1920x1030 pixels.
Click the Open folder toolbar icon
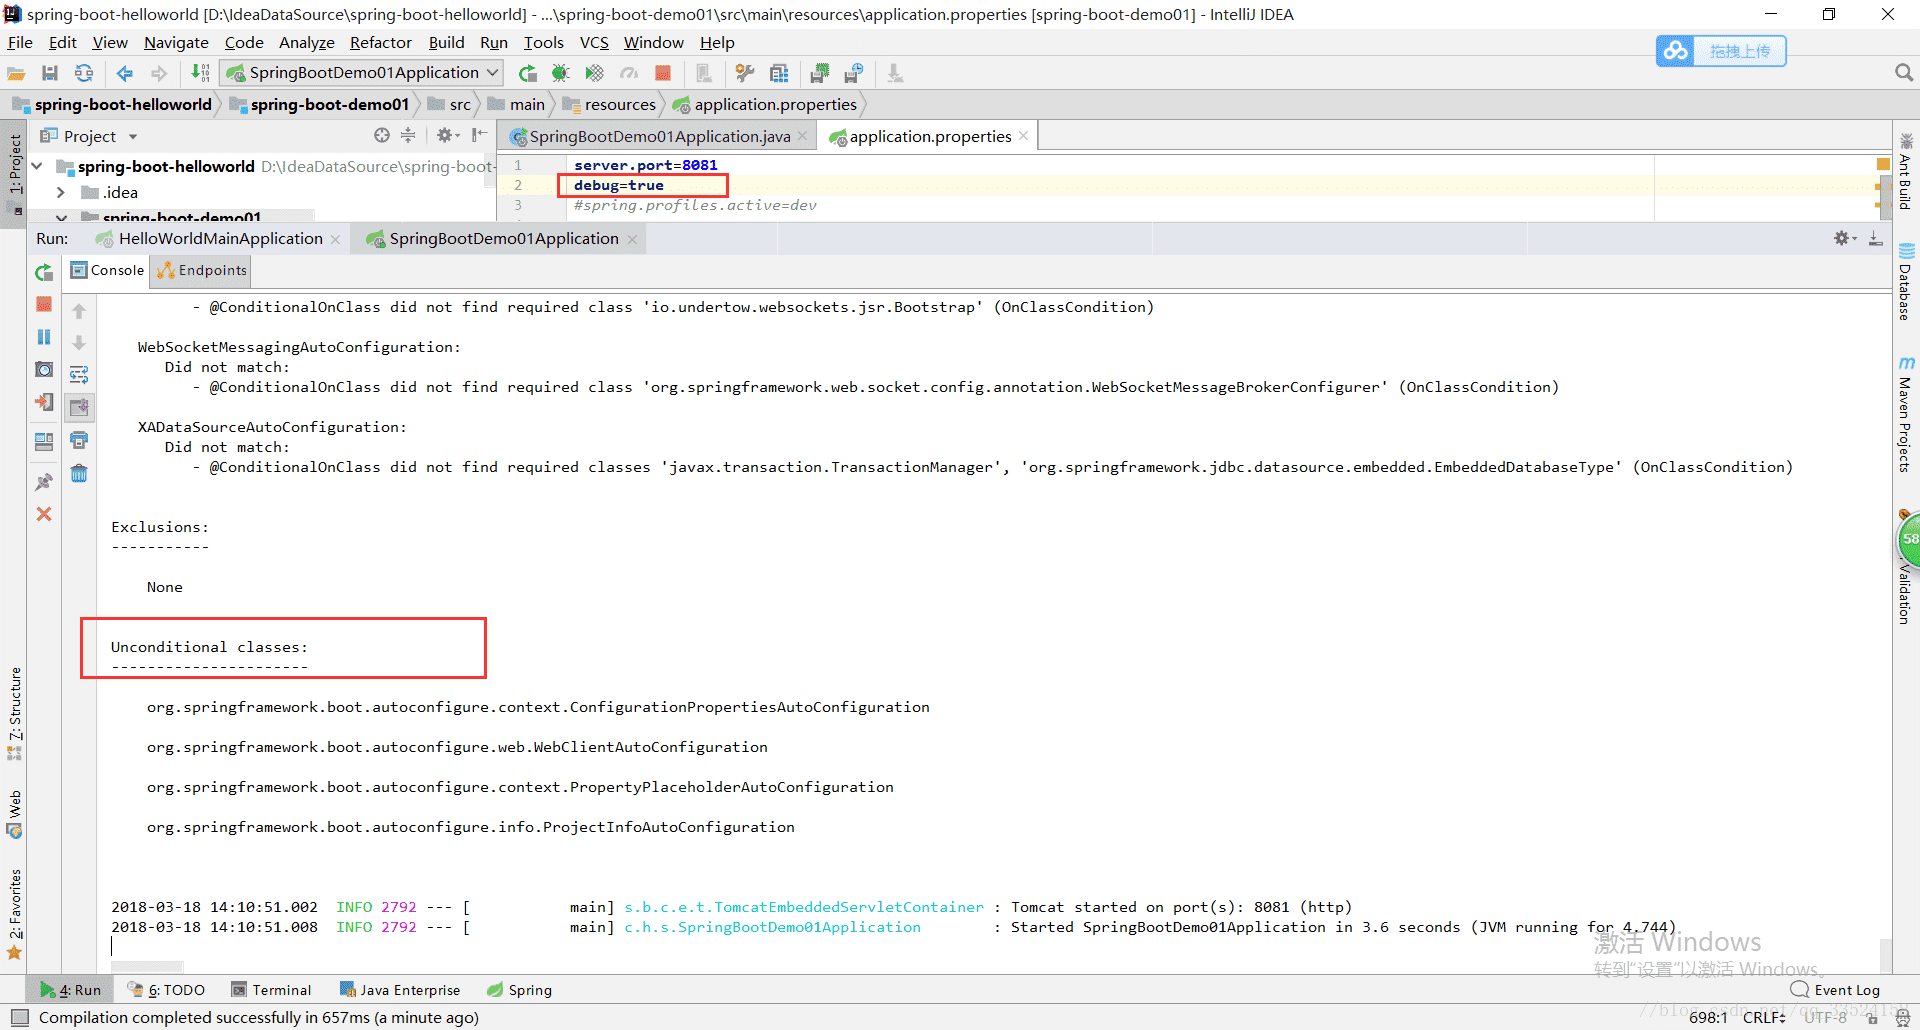click(16, 73)
